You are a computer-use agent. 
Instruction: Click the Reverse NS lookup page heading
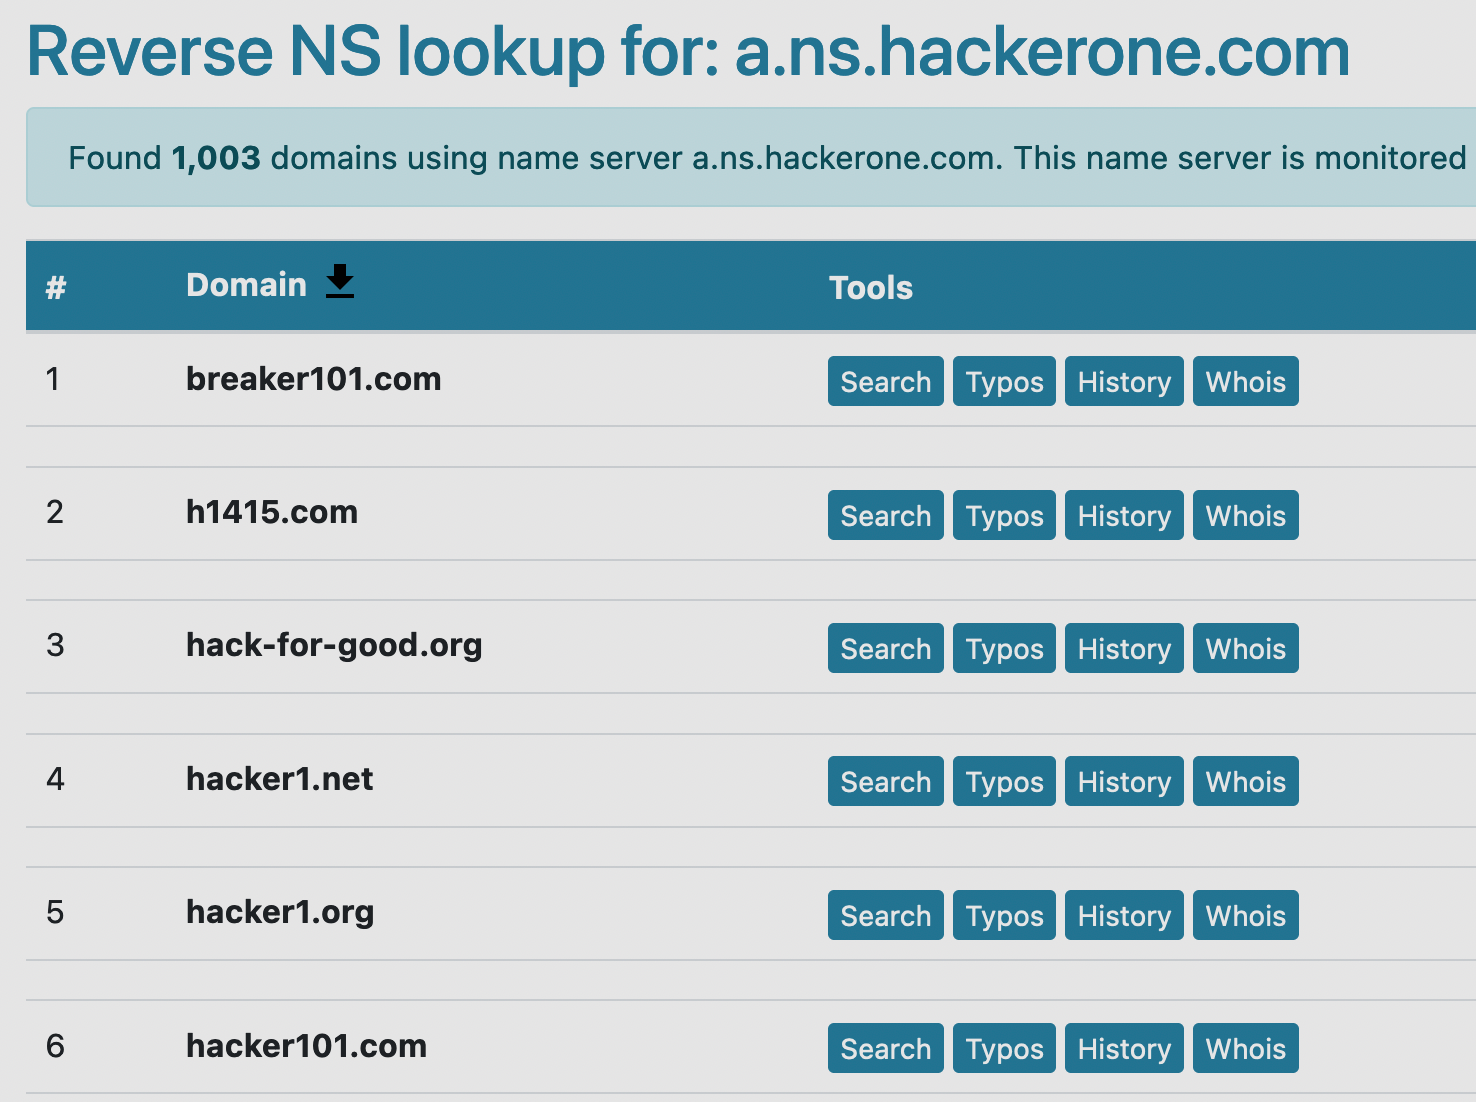688,52
